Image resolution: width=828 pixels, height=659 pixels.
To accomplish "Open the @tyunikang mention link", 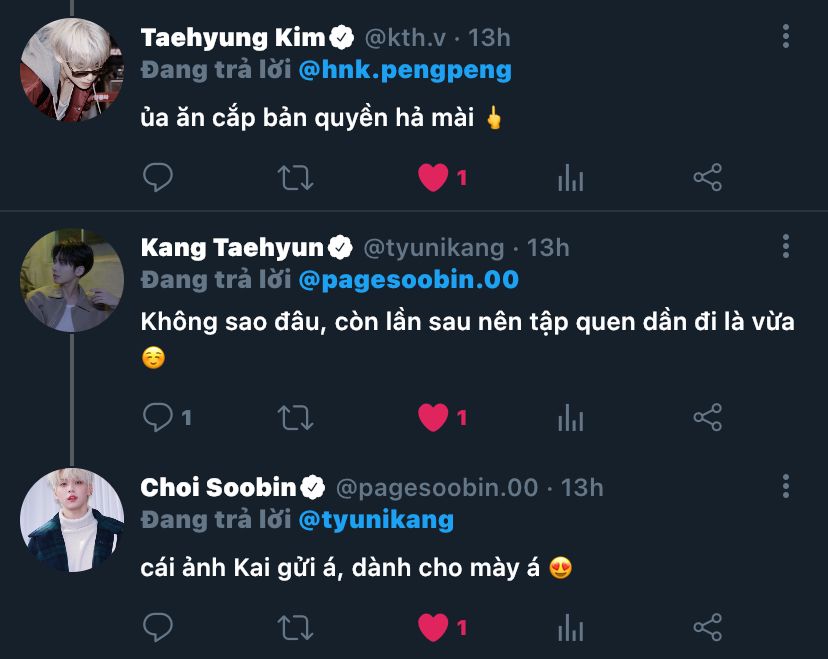I will point(375,520).
